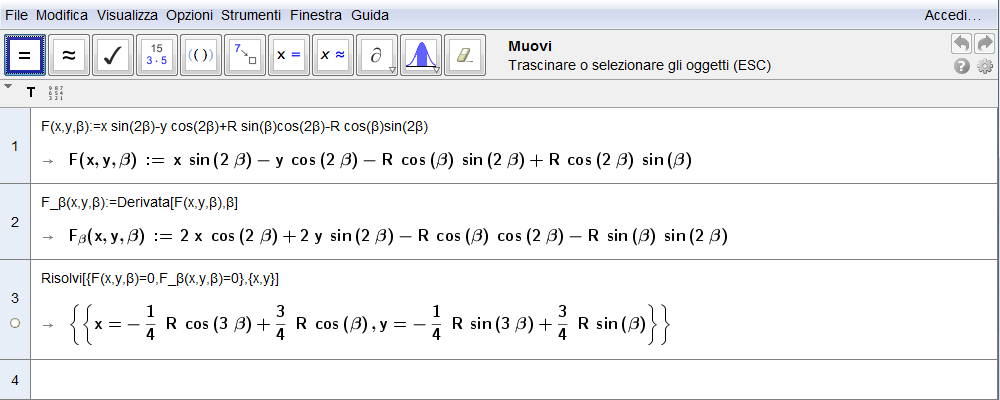The image size is (1000, 400).
Task: Click the Keep Input checkmark tool
Action: [113, 56]
